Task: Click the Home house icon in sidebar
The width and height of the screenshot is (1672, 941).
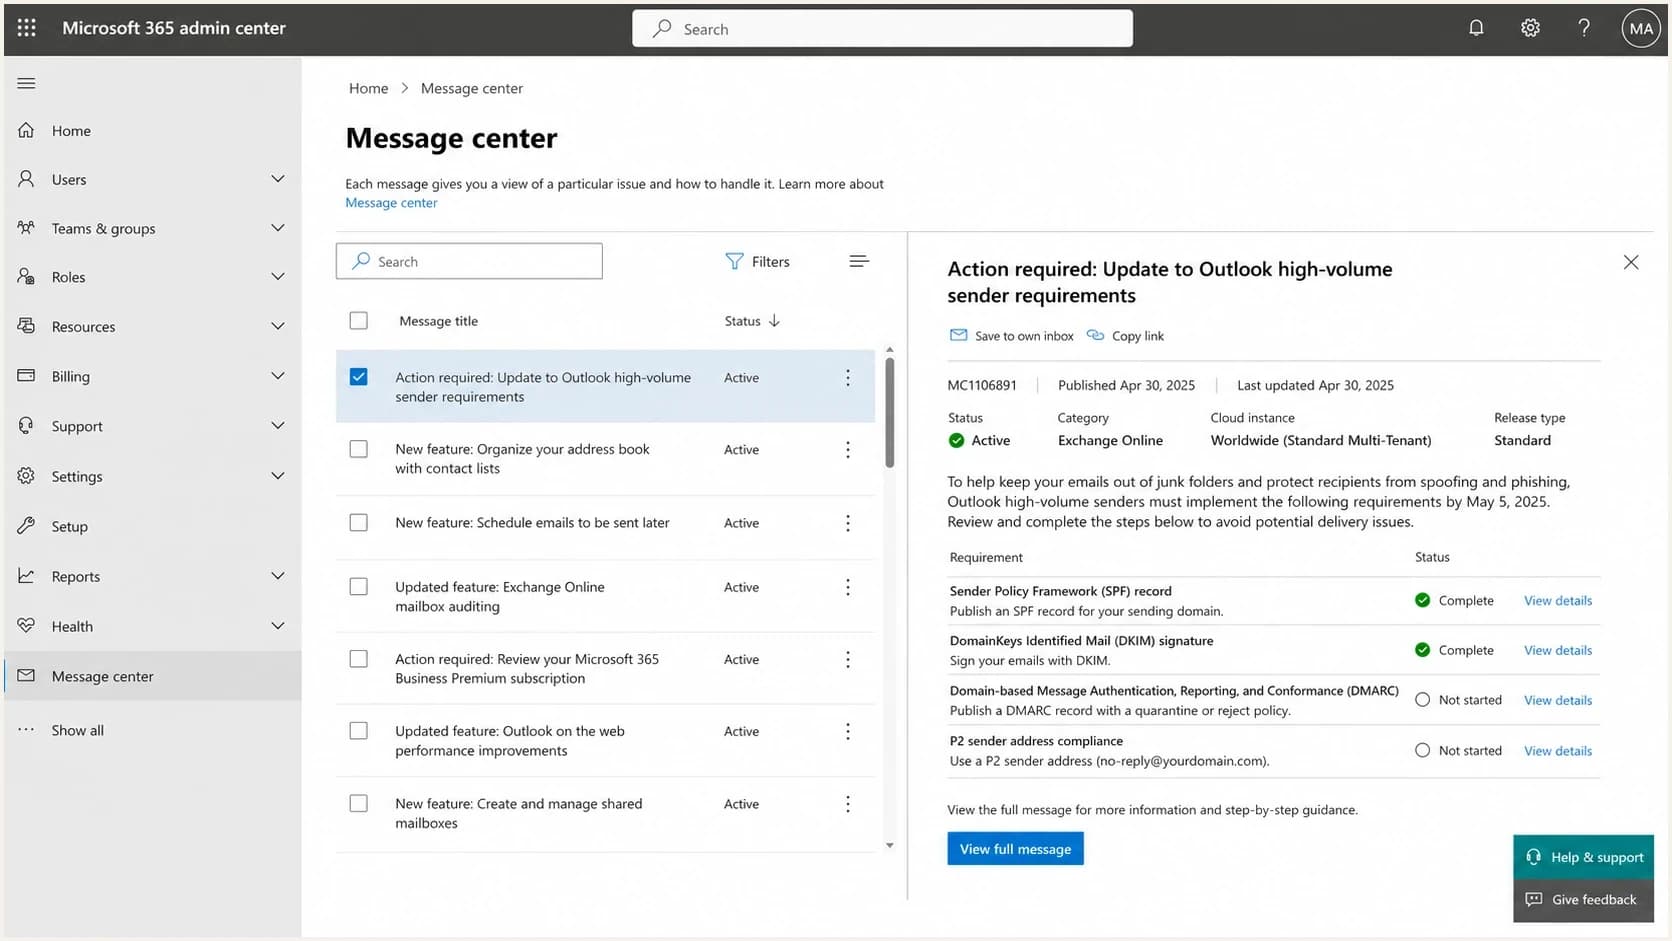Action: (27, 130)
